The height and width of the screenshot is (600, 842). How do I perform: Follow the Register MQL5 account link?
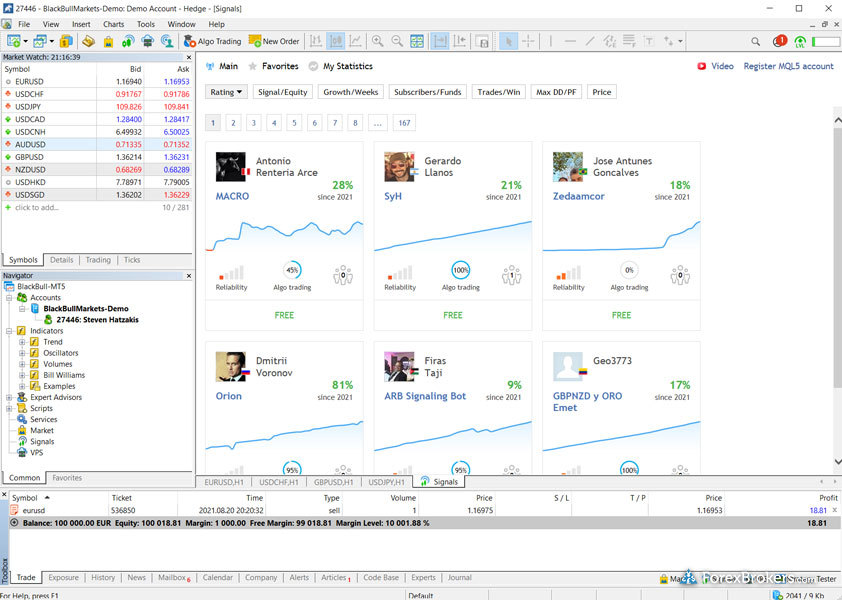click(788, 66)
